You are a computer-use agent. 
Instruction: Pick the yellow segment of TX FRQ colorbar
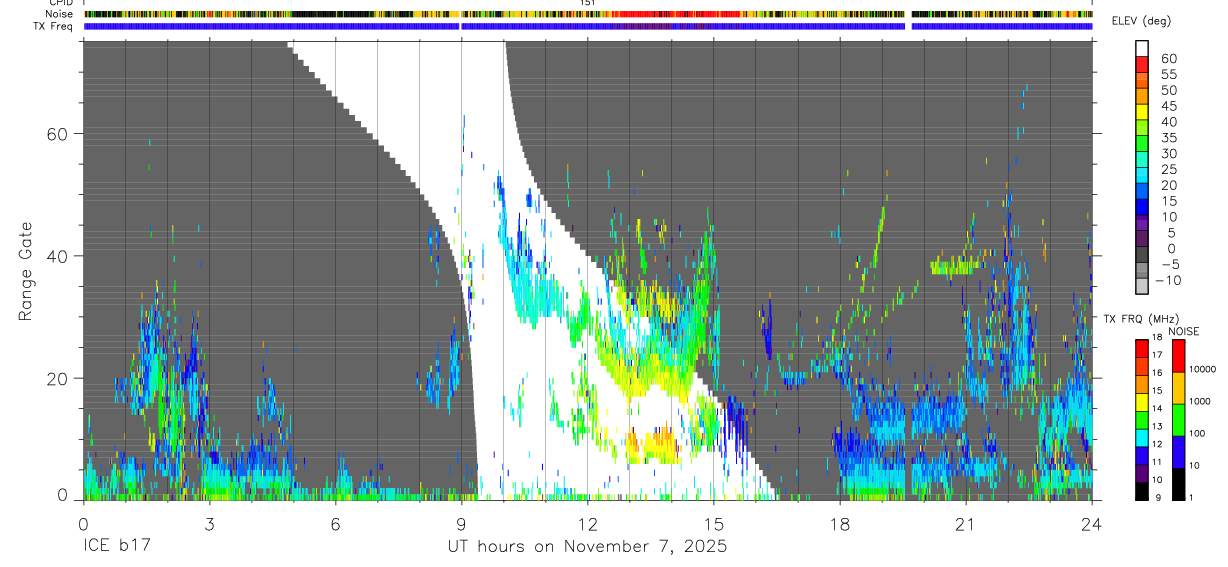(1142, 402)
